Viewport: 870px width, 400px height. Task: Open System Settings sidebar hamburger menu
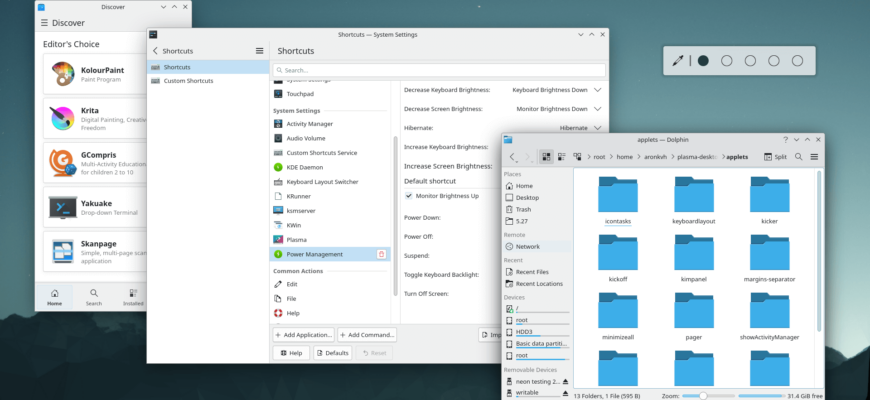(x=259, y=51)
